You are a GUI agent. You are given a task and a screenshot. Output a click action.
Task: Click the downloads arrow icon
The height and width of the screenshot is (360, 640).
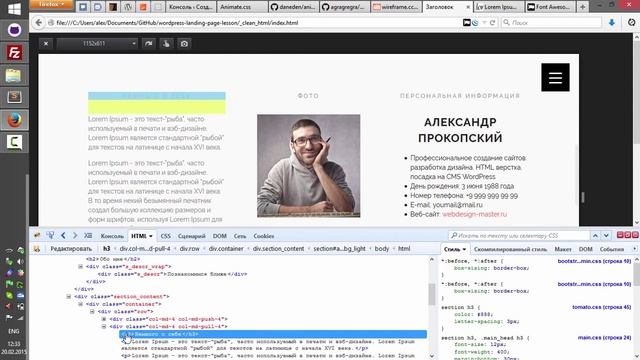pos(611,23)
